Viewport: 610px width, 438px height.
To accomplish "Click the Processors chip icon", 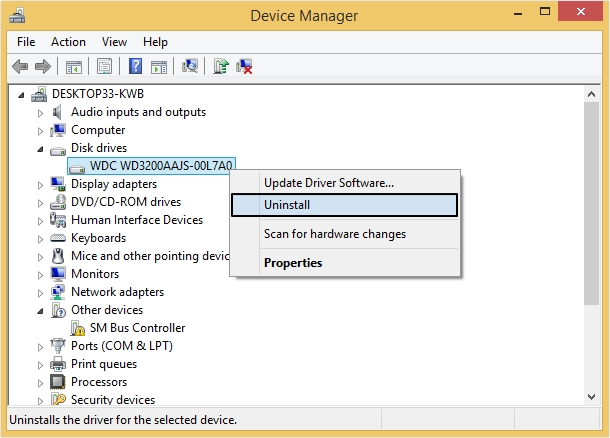I will (58, 382).
